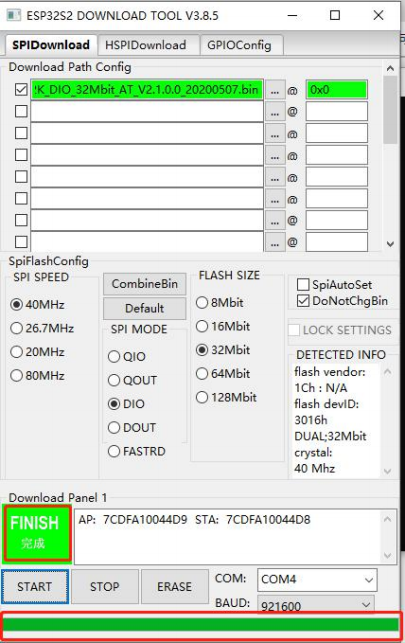
Task: Select 64Mbit flash size
Action: tap(202, 374)
